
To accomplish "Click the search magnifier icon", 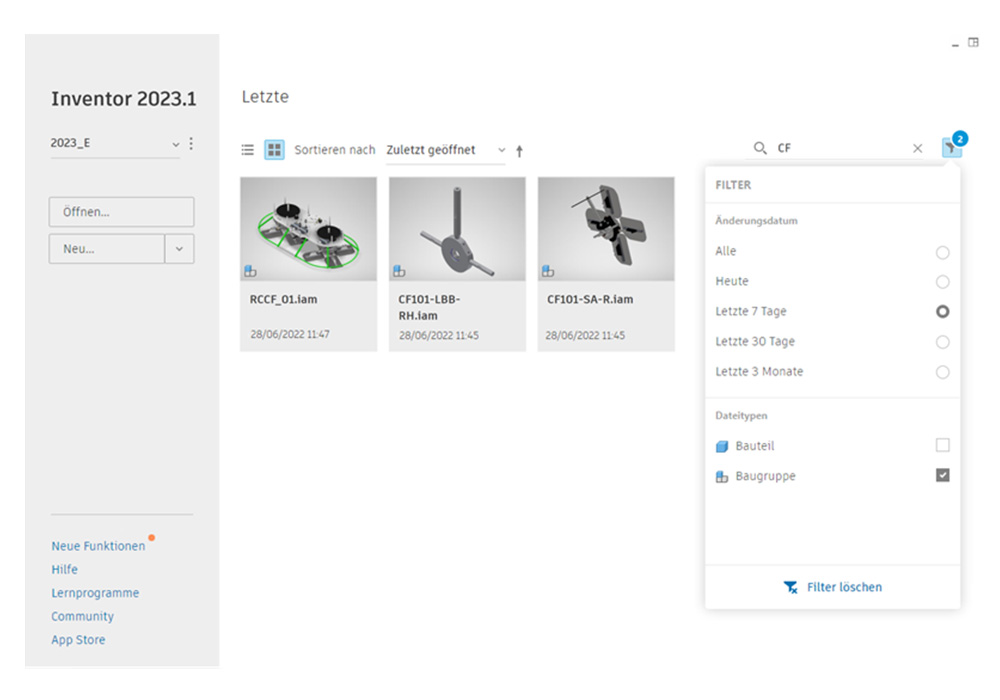I will 760,147.
